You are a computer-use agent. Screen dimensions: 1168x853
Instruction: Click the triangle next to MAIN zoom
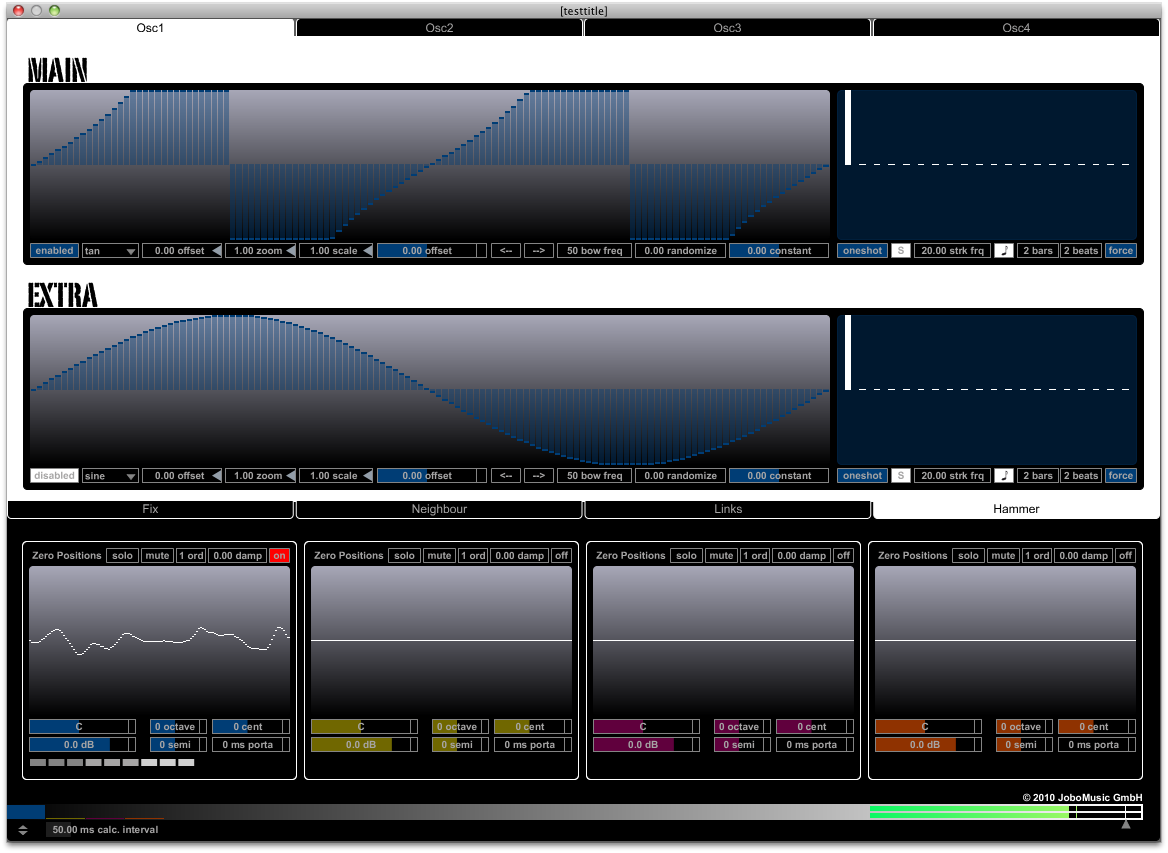[x=291, y=251]
